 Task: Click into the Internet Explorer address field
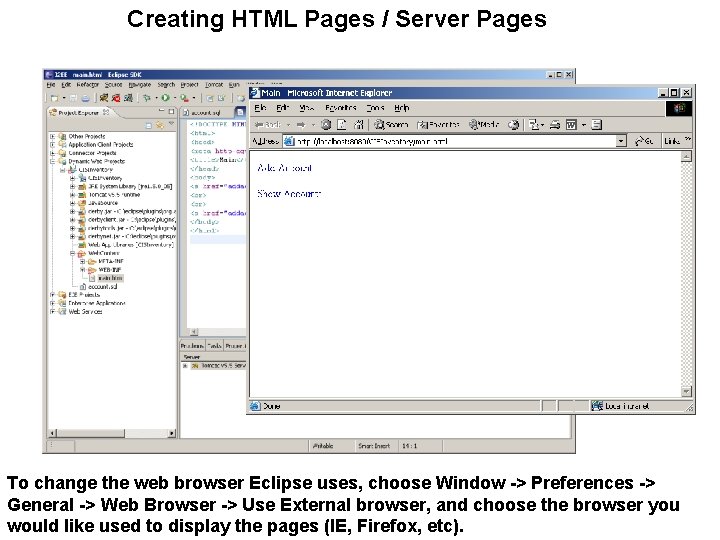pyautogui.click(x=455, y=141)
